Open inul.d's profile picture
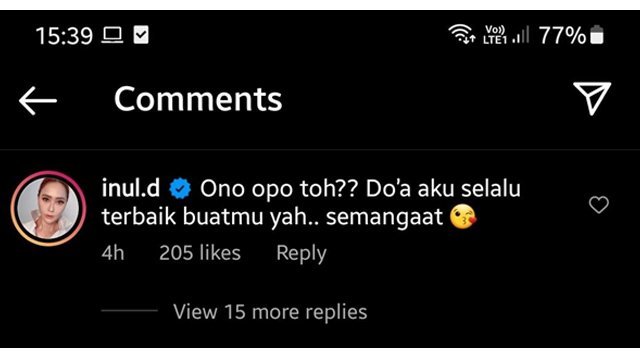Screen dimensions: 640x360 (x=49, y=209)
